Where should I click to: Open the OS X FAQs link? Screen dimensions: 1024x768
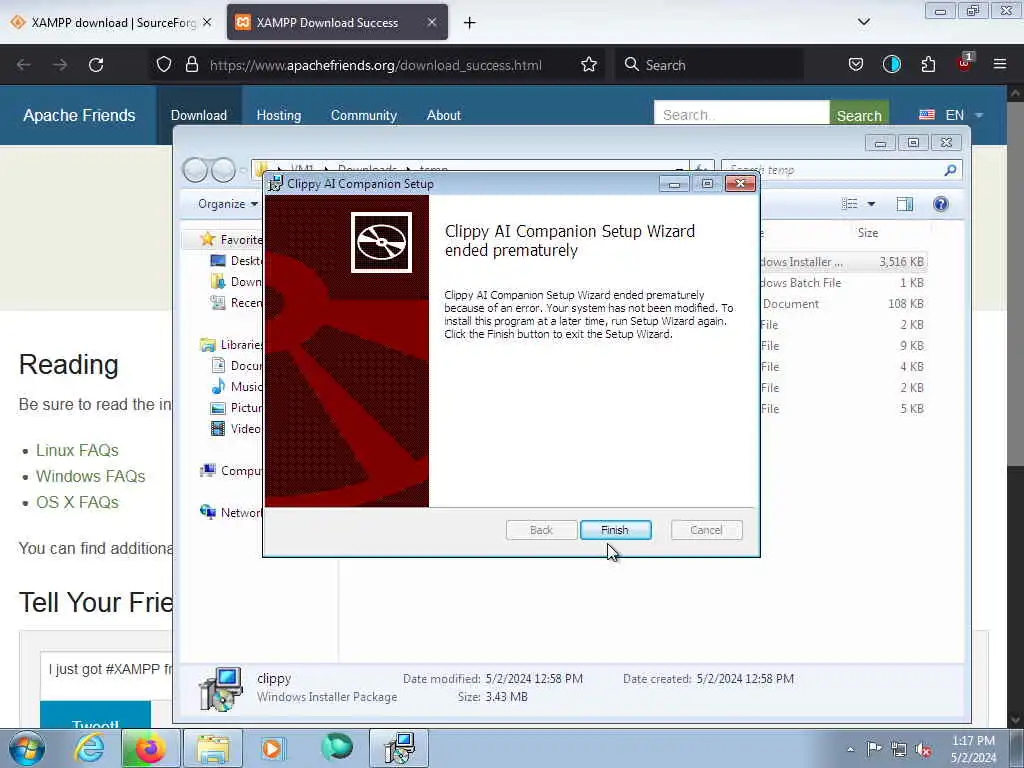77,502
